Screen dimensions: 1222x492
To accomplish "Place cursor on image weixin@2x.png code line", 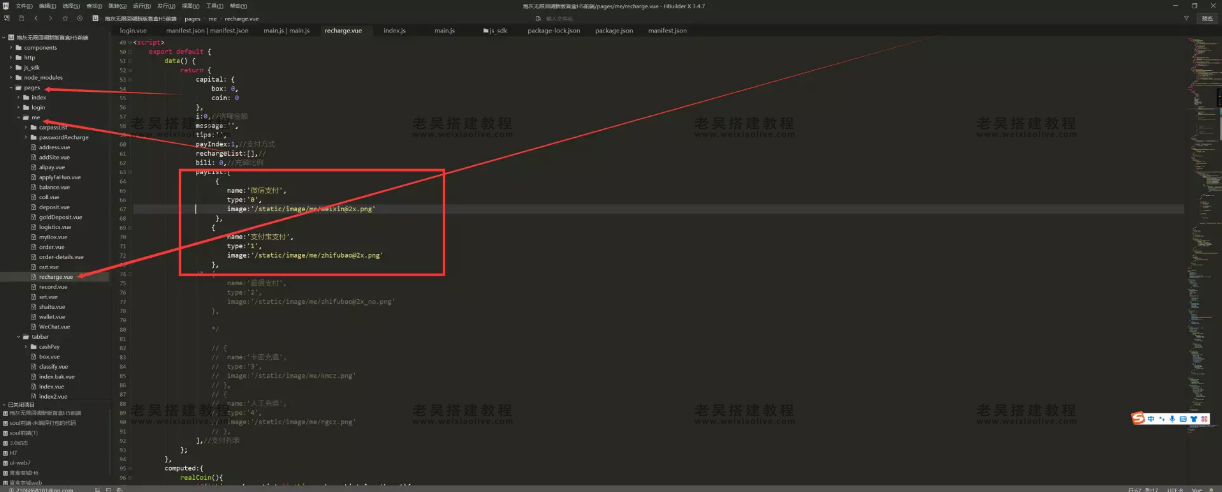I will point(300,209).
